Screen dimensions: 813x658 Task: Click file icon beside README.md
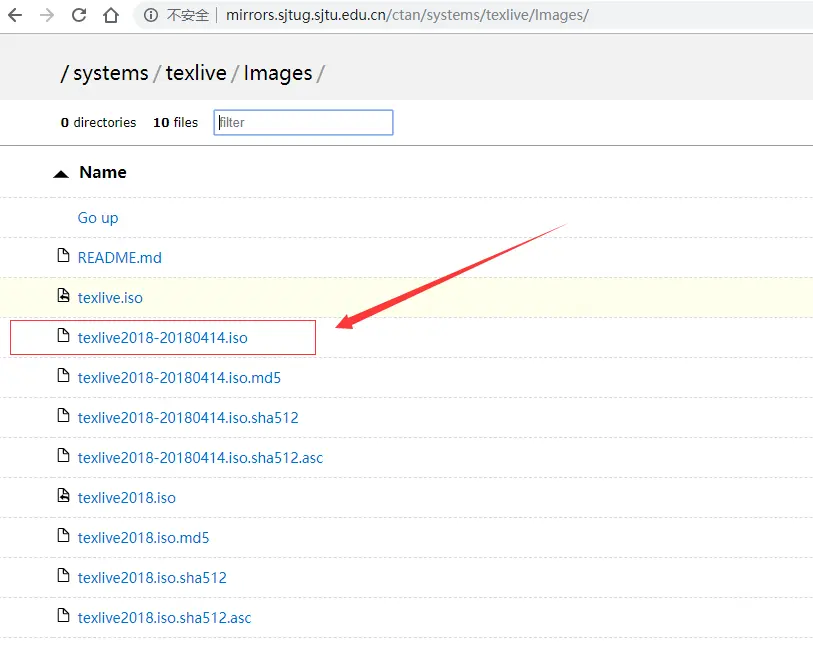tap(63, 256)
